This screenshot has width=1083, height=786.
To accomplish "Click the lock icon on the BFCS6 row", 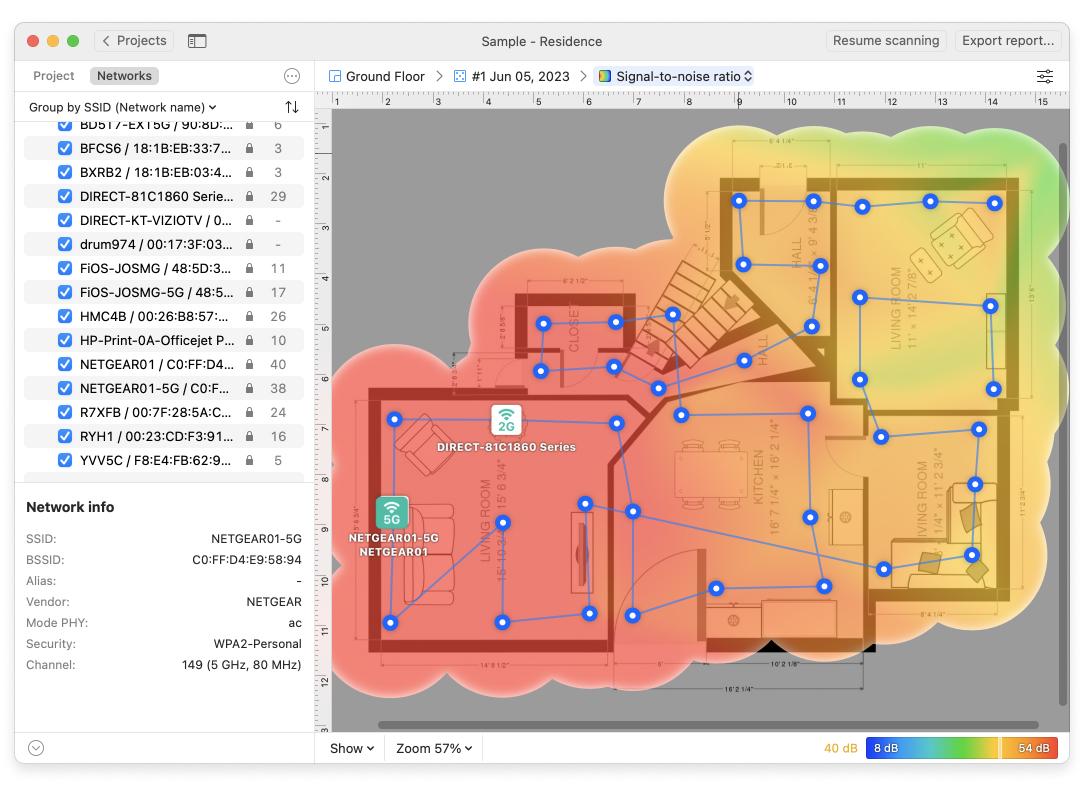I will (x=249, y=148).
